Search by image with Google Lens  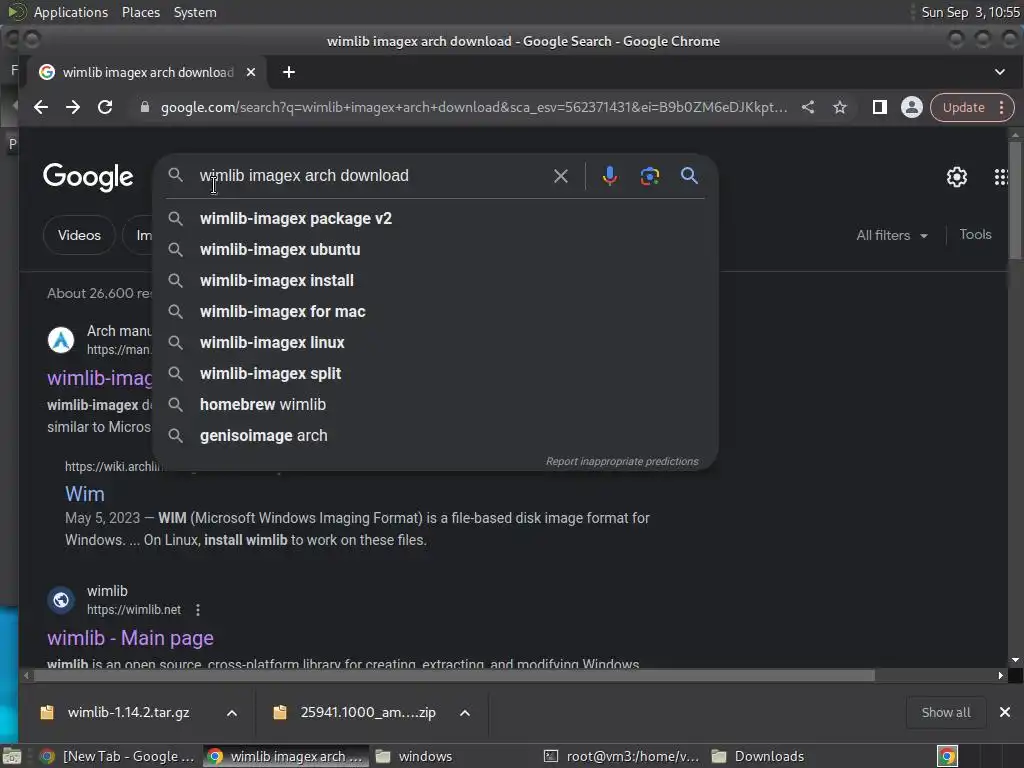[650, 176]
